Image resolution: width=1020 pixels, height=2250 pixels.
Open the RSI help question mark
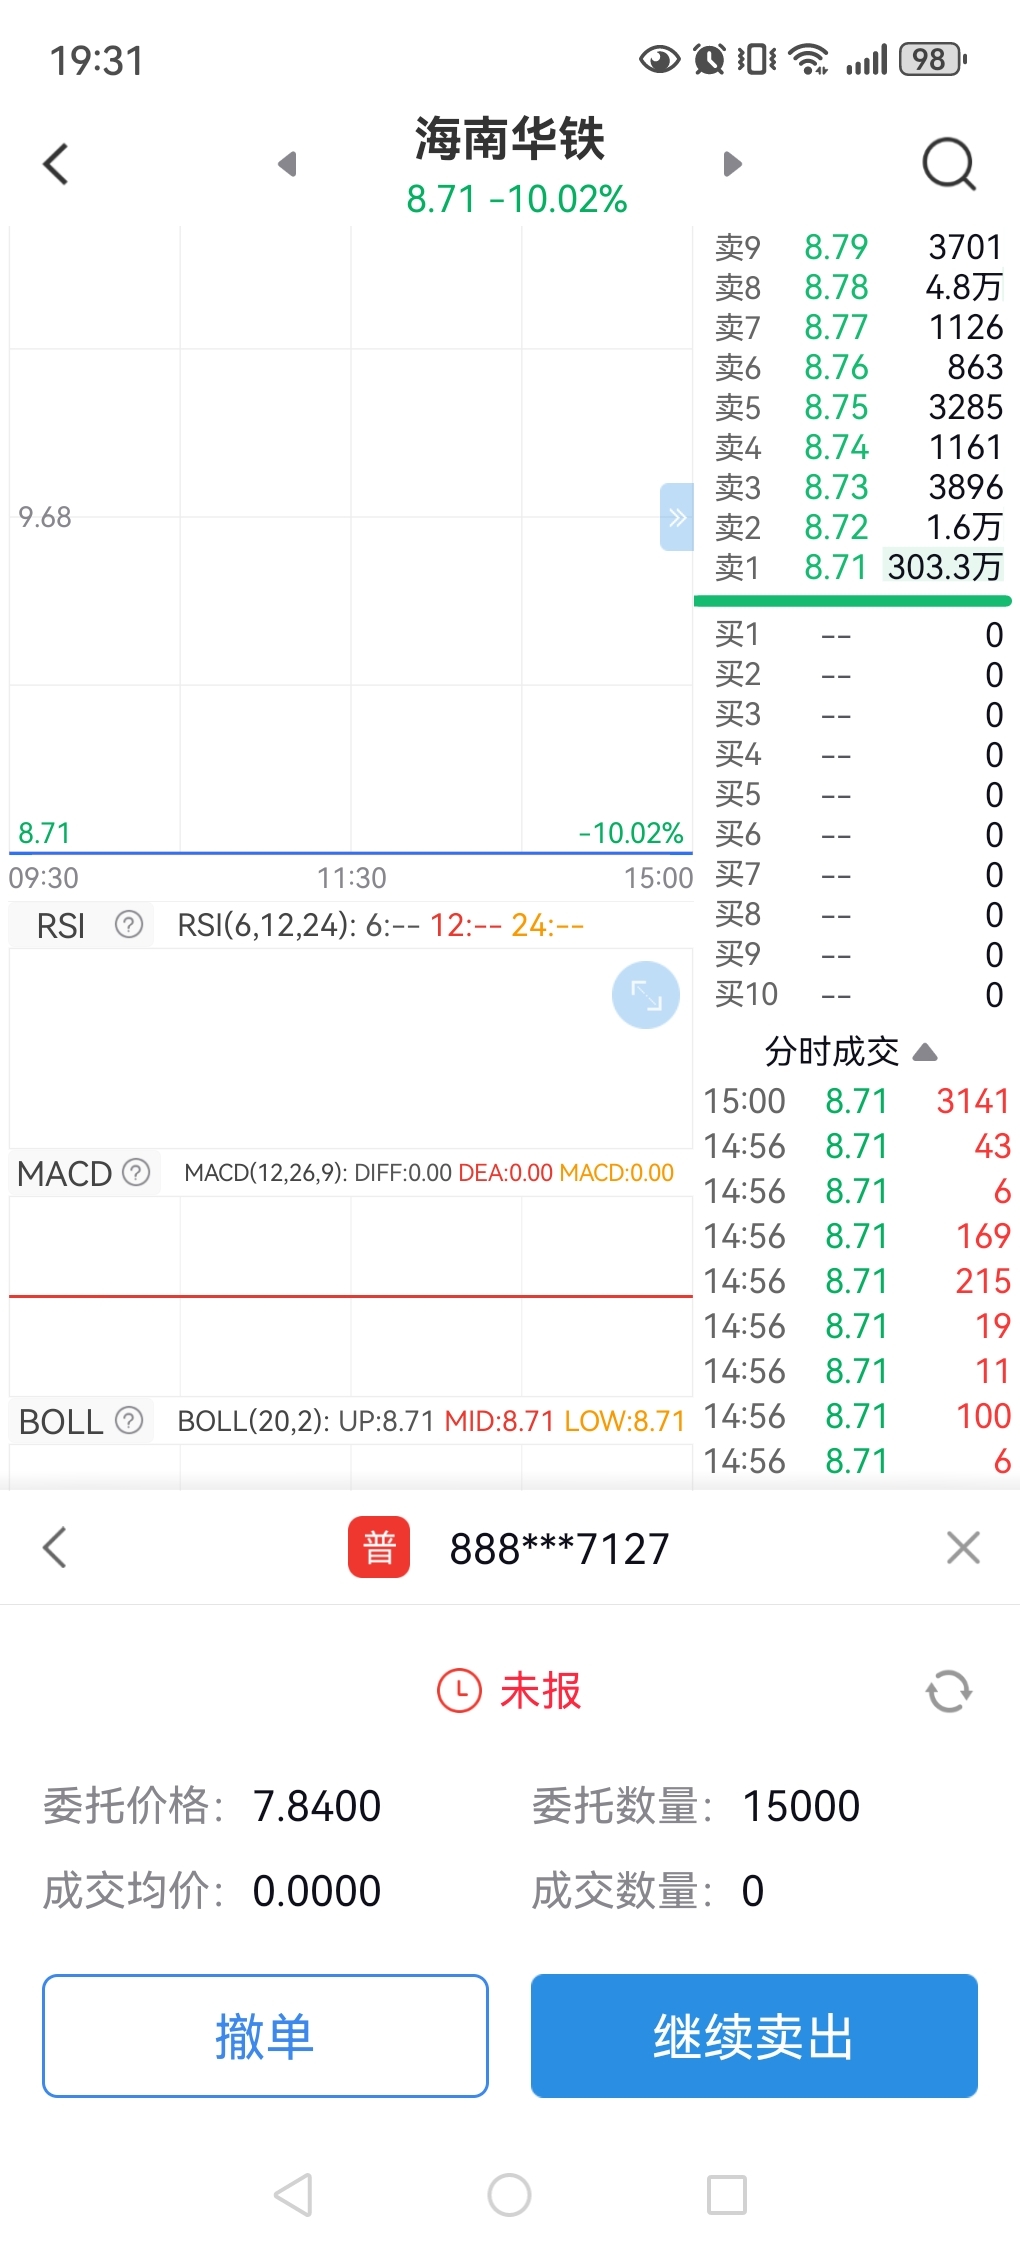[x=129, y=925]
